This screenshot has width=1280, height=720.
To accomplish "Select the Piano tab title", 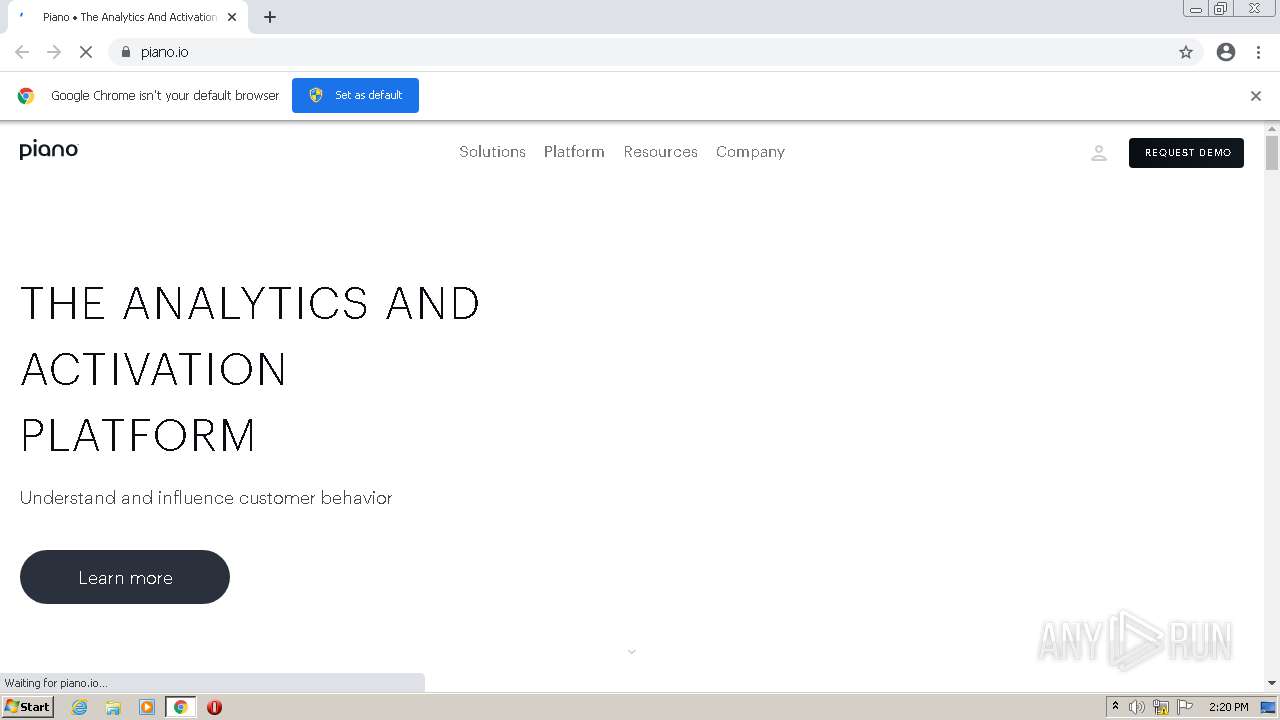I will click(129, 17).
